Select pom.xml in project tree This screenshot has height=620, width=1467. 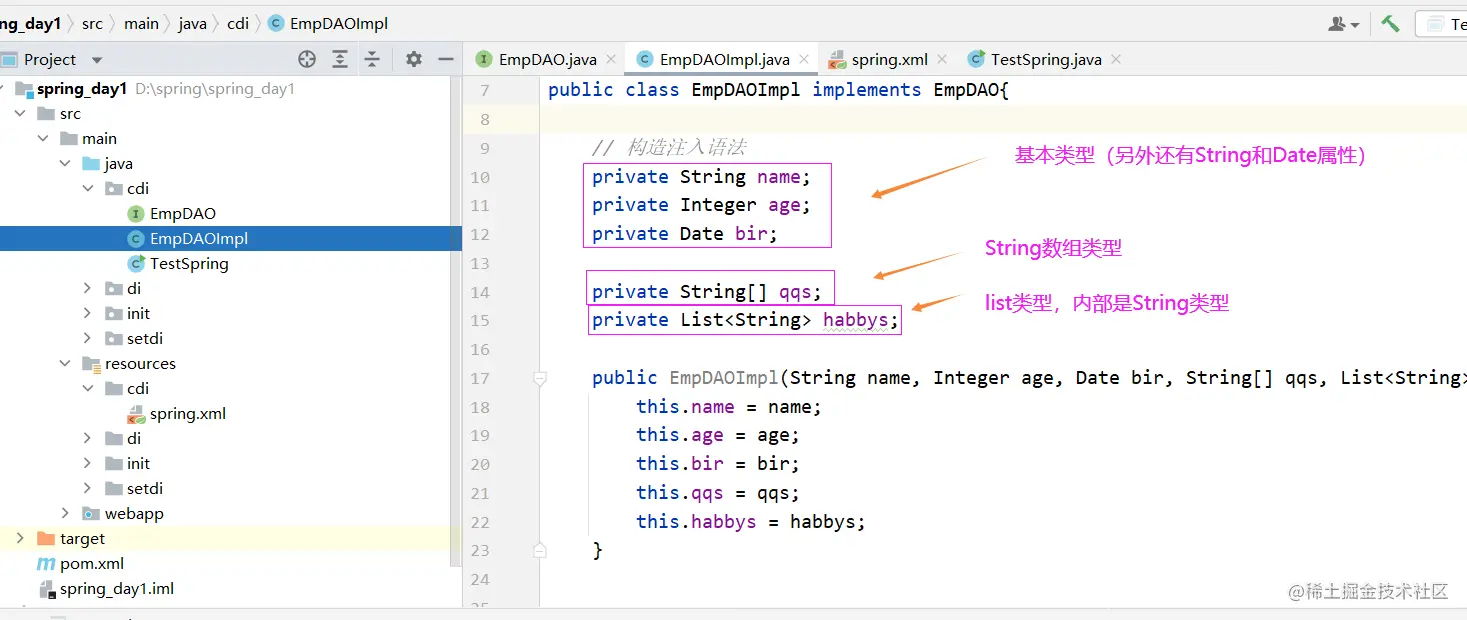(92, 564)
